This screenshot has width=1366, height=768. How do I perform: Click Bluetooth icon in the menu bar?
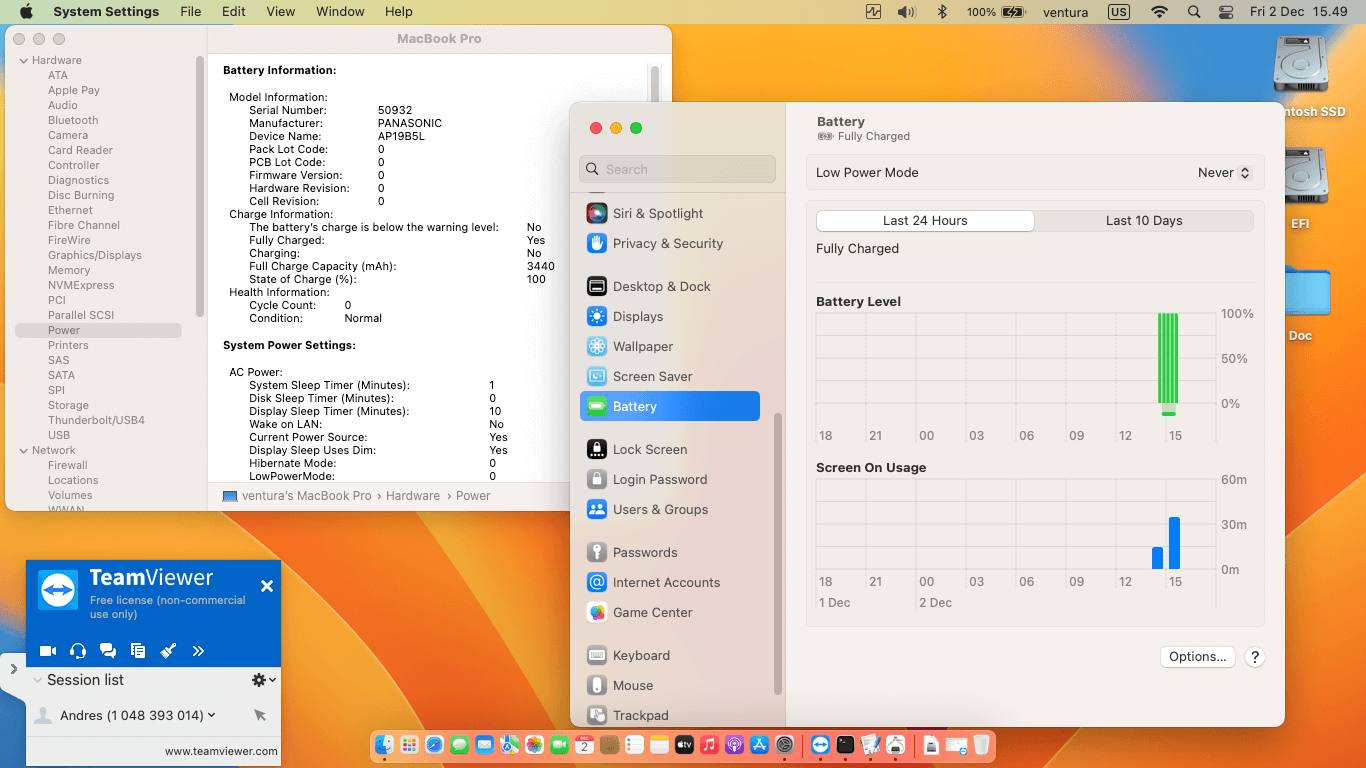point(941,12)
